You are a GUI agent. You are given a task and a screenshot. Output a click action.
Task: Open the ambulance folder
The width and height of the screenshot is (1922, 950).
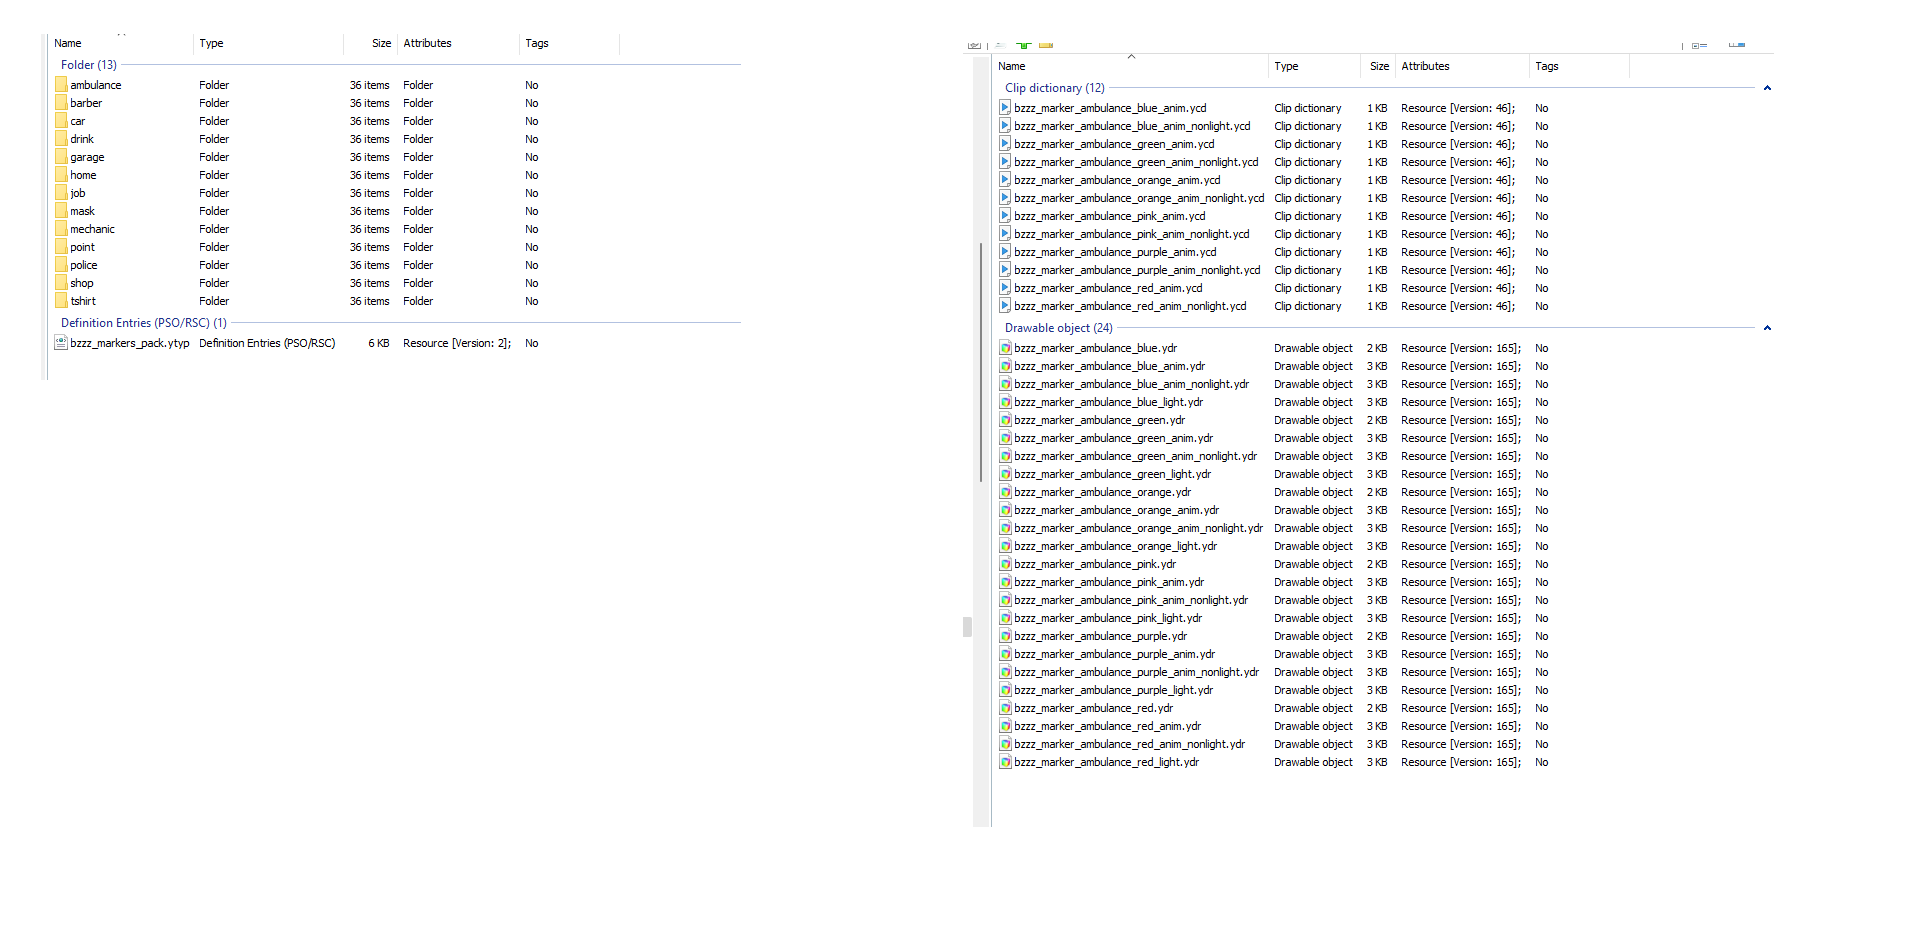point(95,85)
